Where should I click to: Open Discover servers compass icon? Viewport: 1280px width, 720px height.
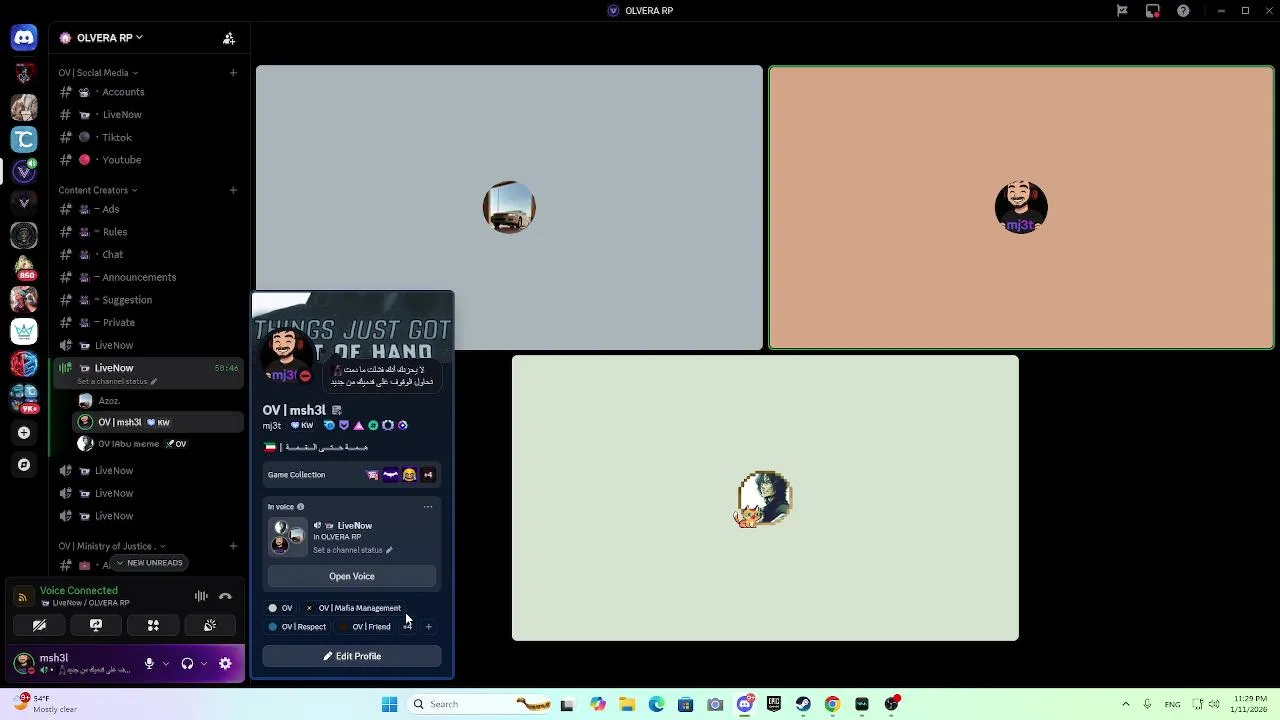point(24,465)
